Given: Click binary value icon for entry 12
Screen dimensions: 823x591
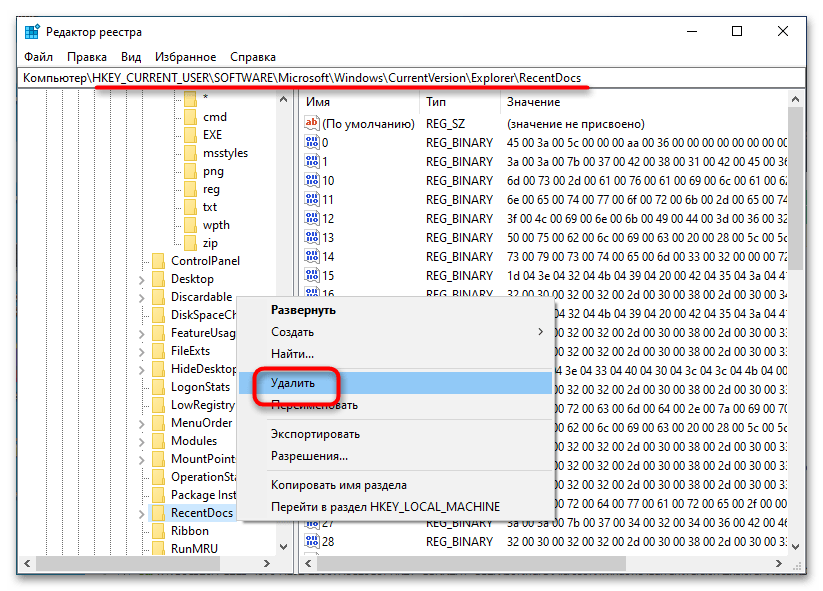Looking at the screenshot, I should coord(312,218).
